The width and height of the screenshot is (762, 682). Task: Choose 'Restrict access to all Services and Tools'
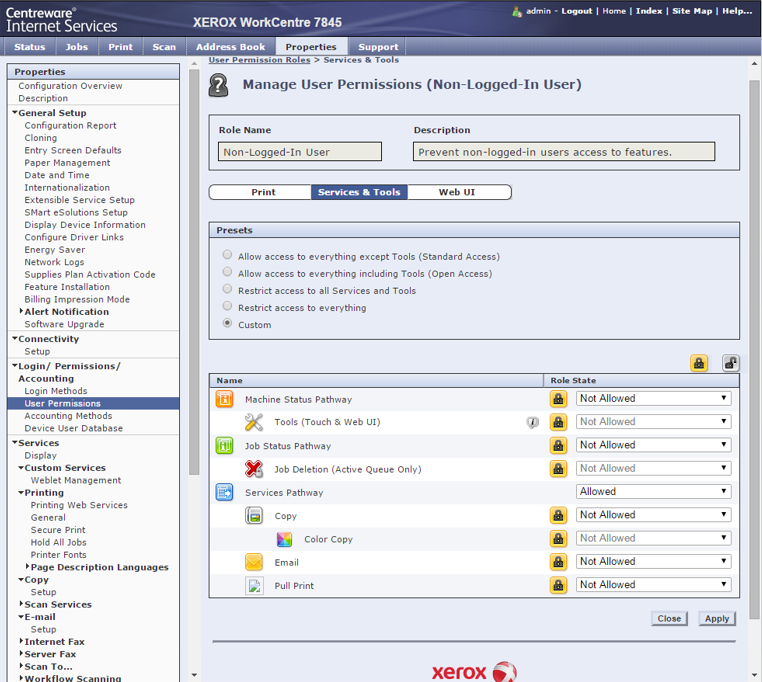228,290
